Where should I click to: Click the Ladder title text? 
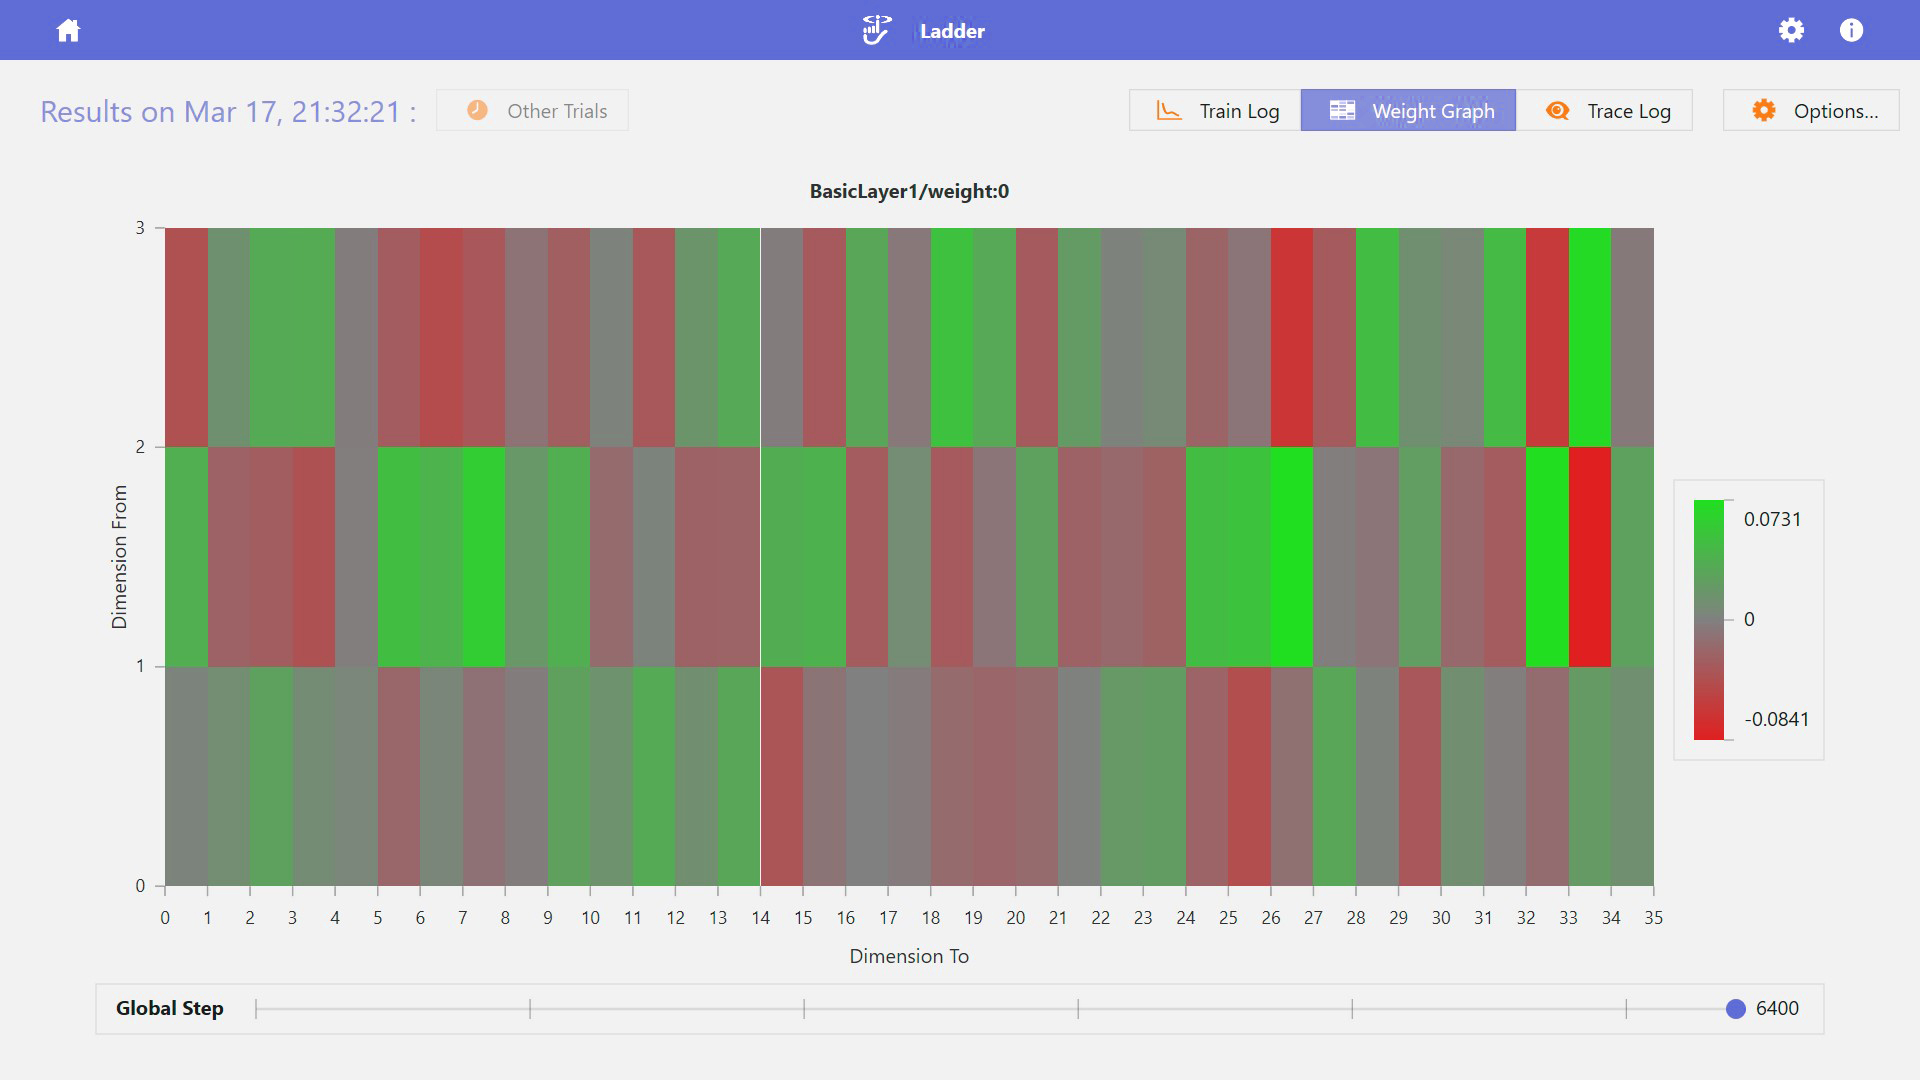tap(952, 31)
